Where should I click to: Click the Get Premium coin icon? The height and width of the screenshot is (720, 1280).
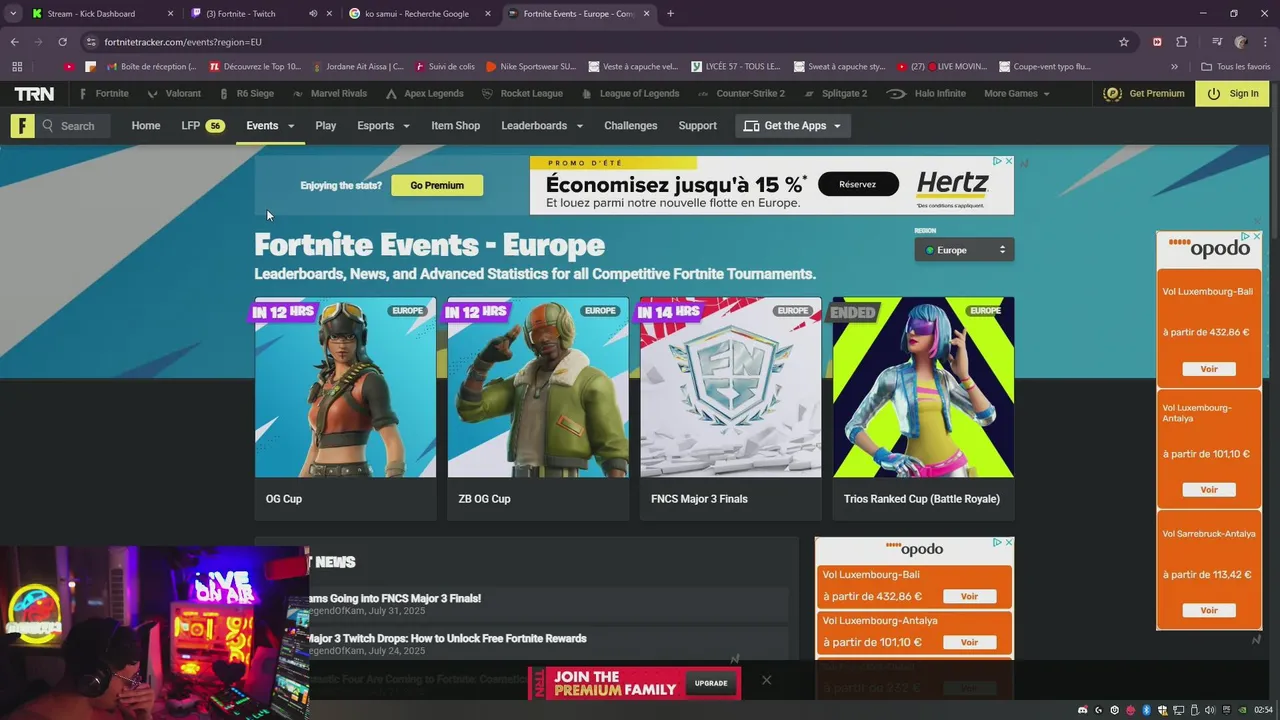point(1112,93)
